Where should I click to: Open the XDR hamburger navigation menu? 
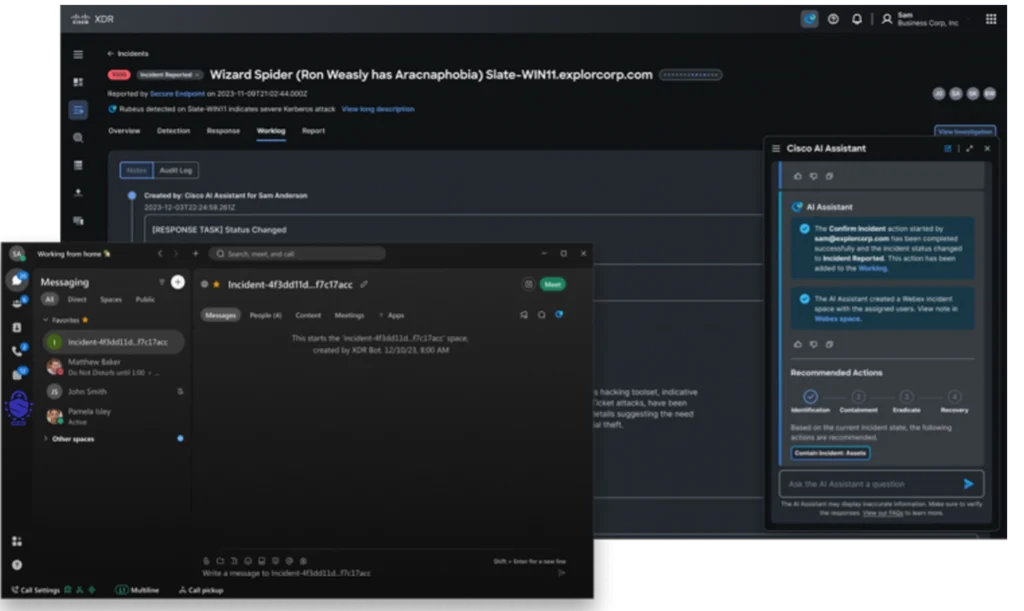(x=78, y=54)
